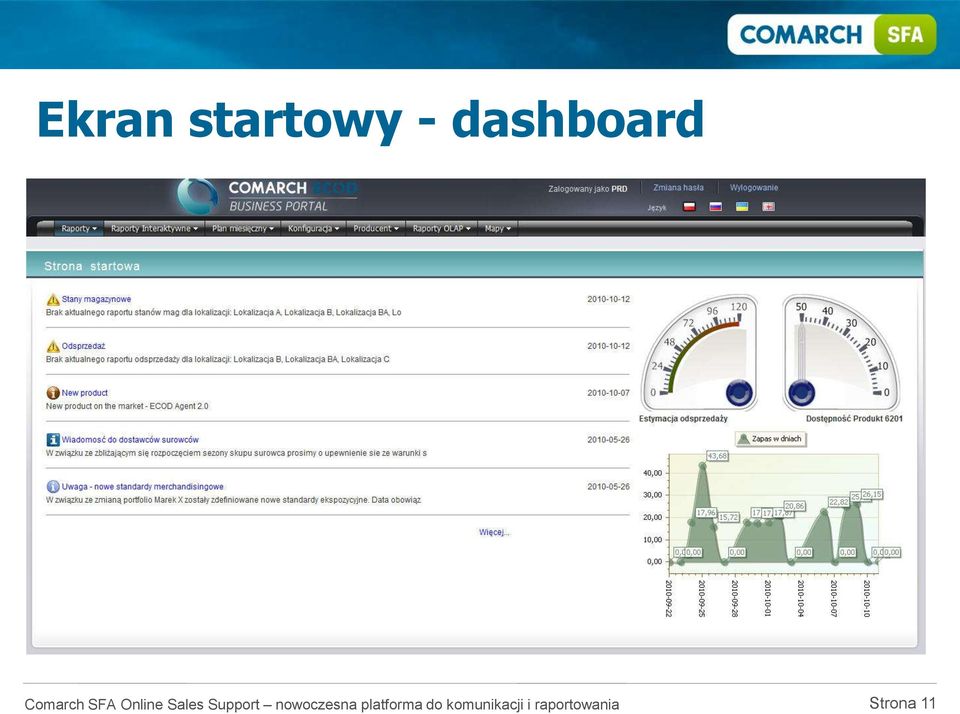Click the 2010-10-10 axis date label
960x714 pixels.
pyautogui.click(x=866, y=598)
